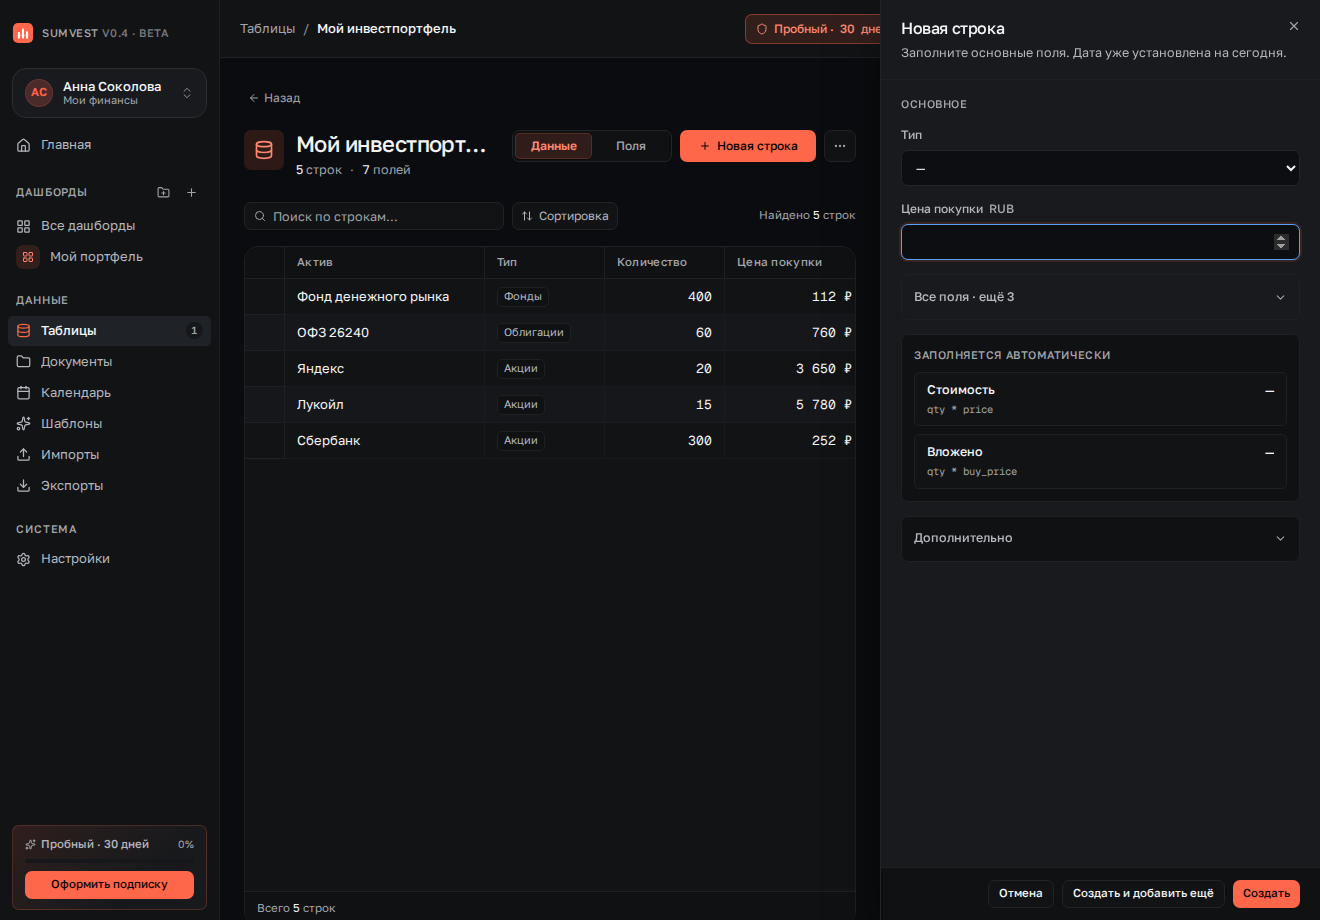Click the Акции tag in the Яндекс row

[x=521, y=369]
